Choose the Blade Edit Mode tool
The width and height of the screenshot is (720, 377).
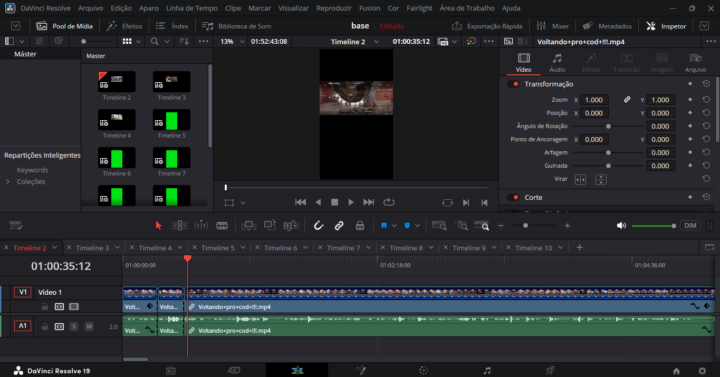click(x=222, y=225)
